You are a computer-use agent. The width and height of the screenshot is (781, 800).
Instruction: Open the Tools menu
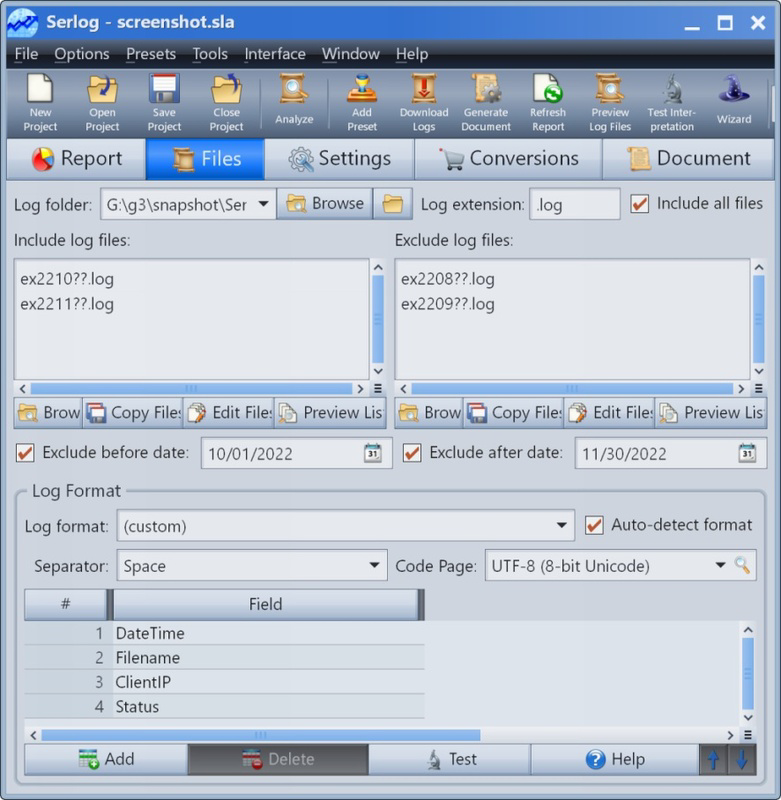pos(210,54)
